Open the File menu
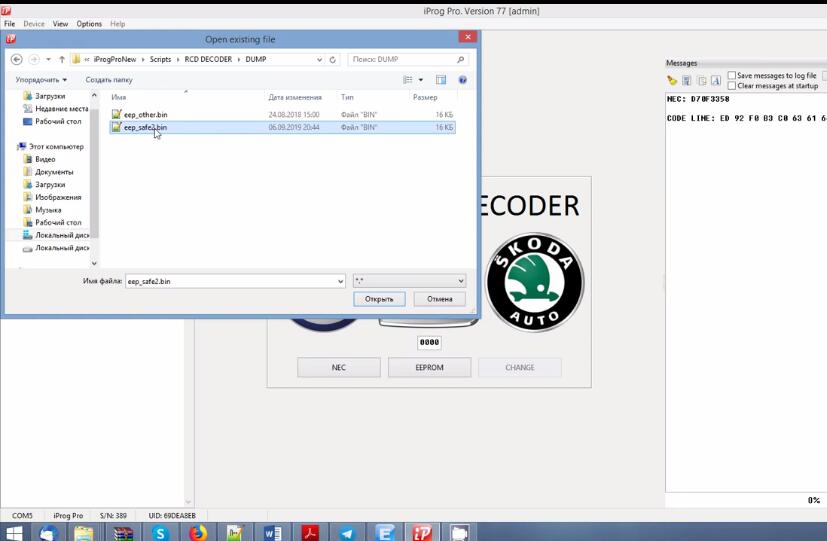Image resolution: width=827 pixels, height=541 pixels. (x=9, y=24)
